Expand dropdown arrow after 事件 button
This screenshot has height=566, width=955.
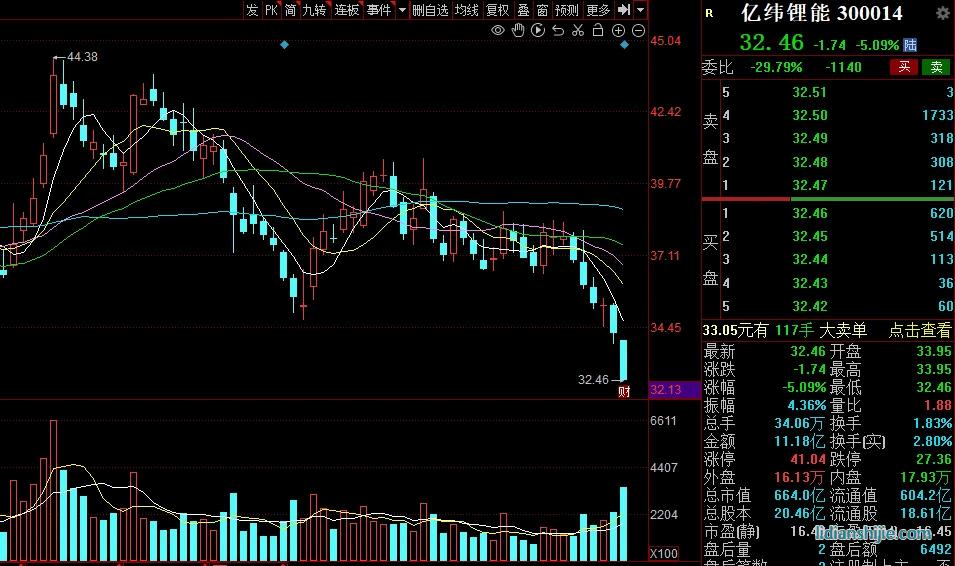pos(402,10)
